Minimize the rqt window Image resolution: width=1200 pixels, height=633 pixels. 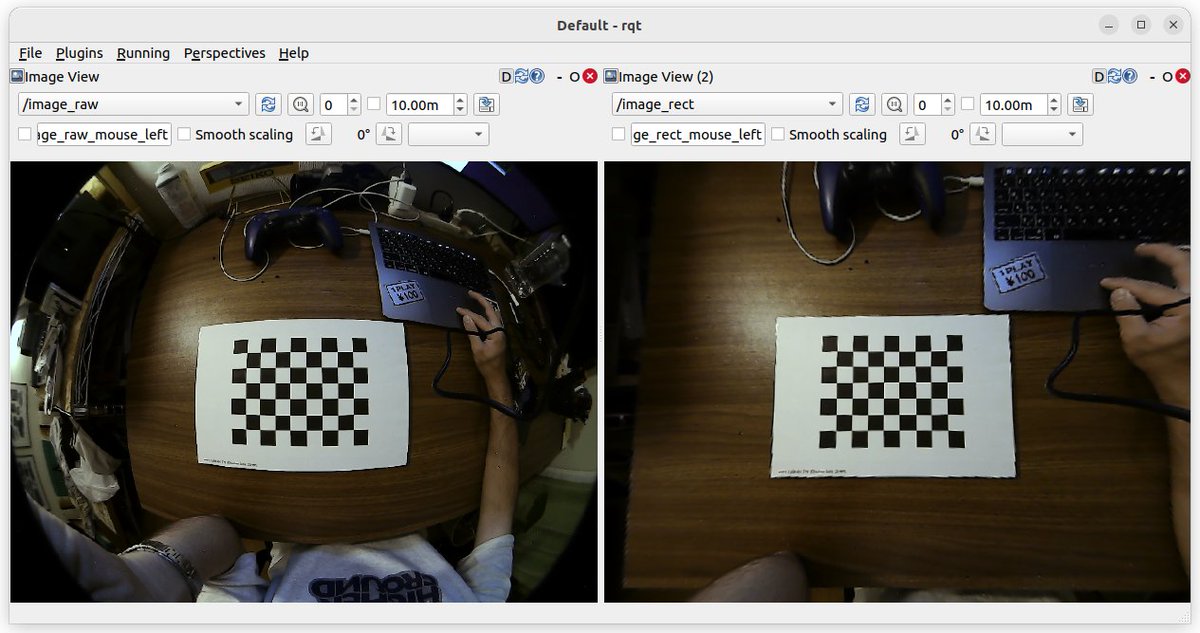pyautogui.click(x=1110, y=24)
